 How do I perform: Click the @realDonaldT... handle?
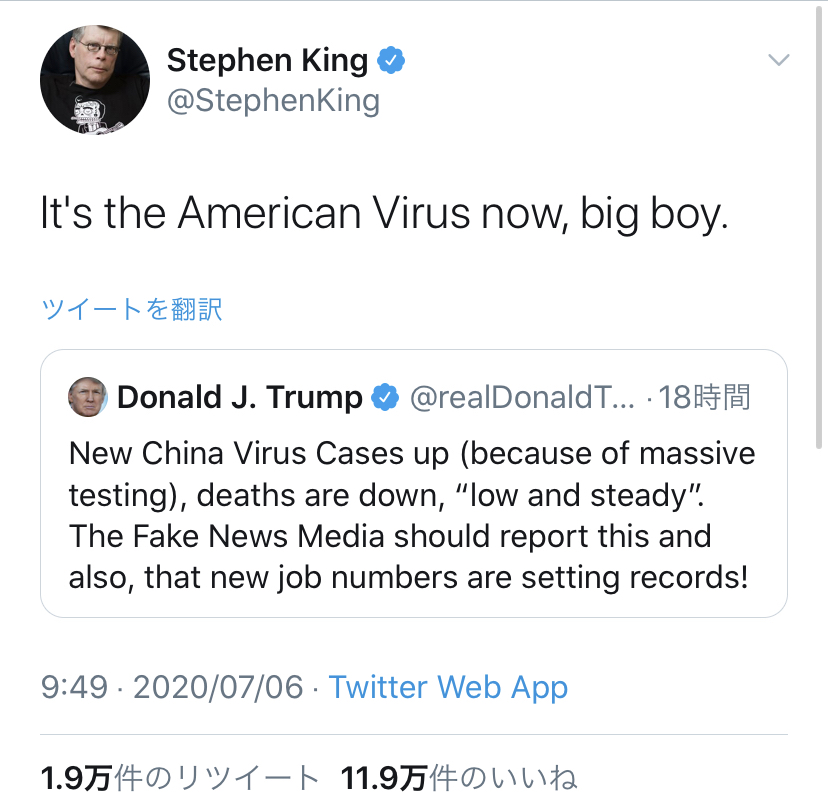pos(522,398)
